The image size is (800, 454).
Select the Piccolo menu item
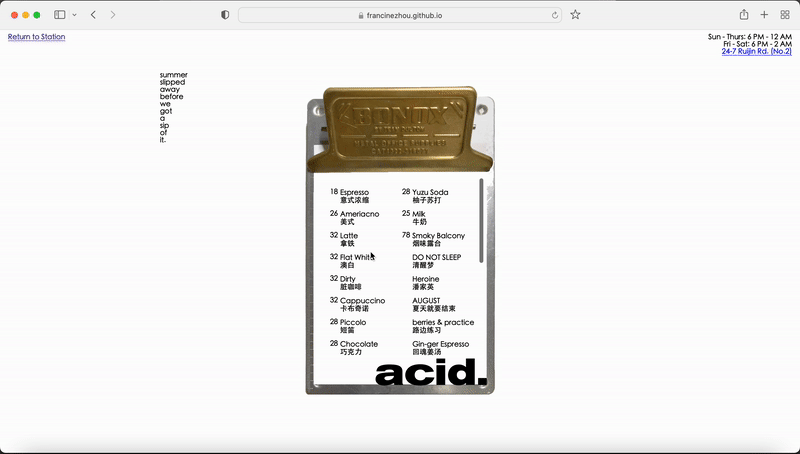pyautogui.click(x=355, y=326)
